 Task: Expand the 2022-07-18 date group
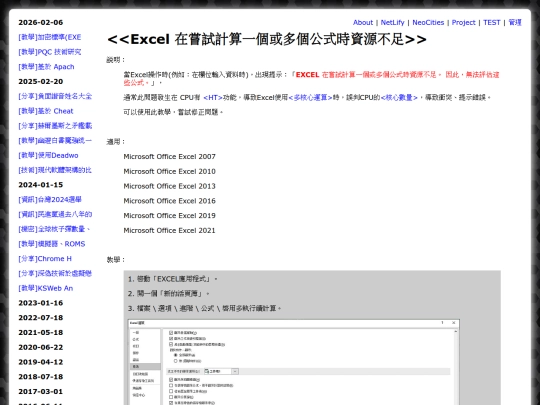[x=41, y=318]
